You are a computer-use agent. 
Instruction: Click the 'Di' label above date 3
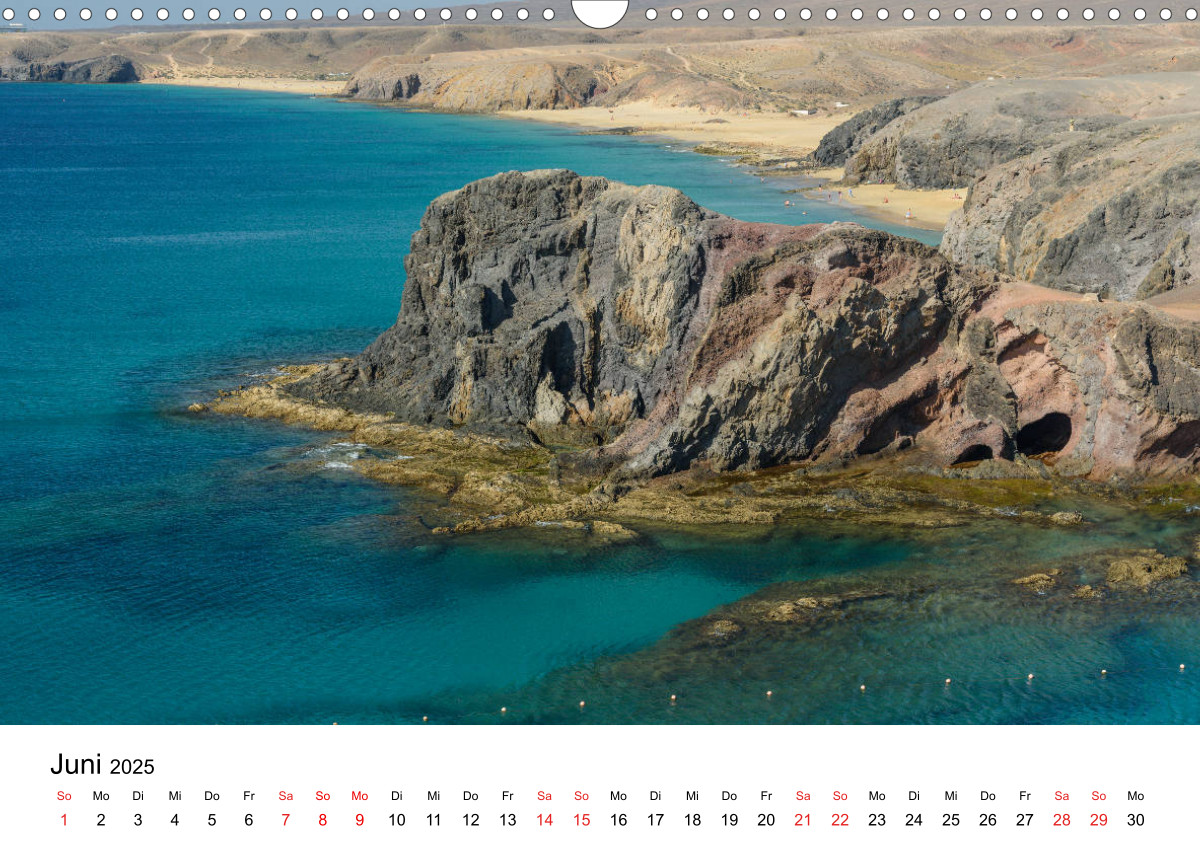tap(138, 796)
